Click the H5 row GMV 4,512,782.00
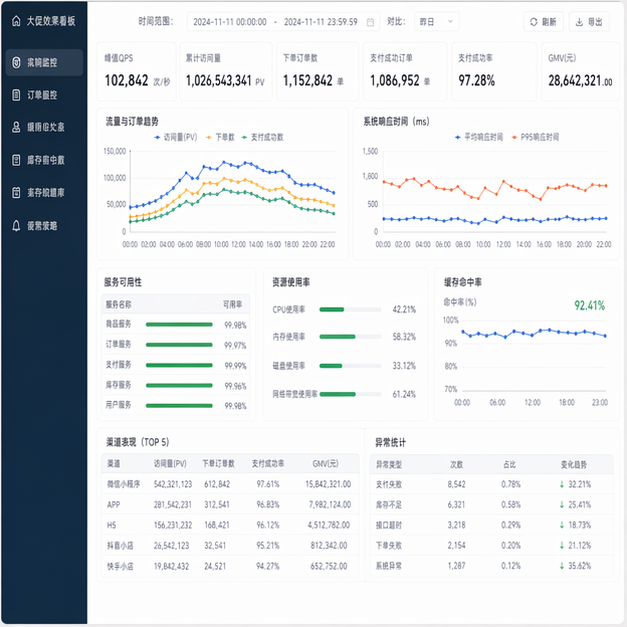 tap(329, 525)
